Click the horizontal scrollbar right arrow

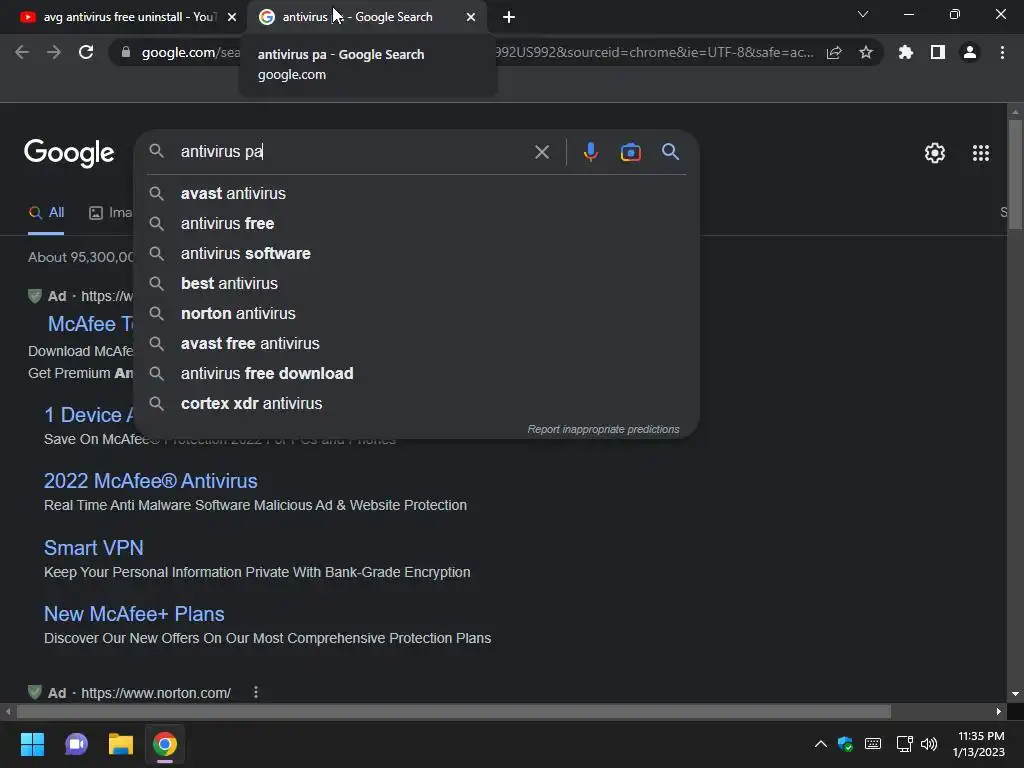click(x=999, y=711)
